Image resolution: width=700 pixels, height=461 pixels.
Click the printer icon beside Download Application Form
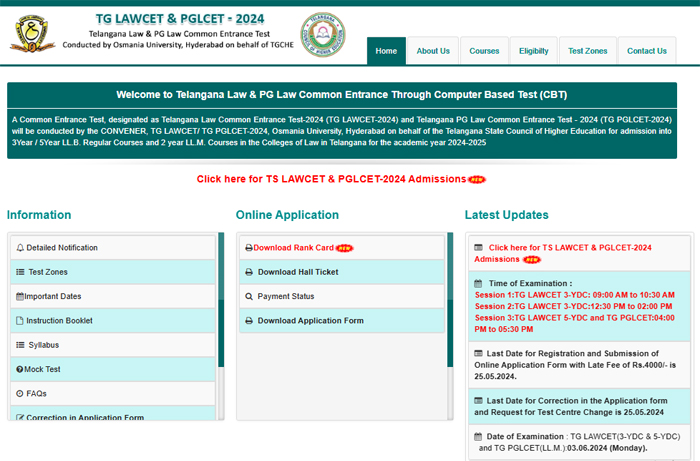click(249, 320)
